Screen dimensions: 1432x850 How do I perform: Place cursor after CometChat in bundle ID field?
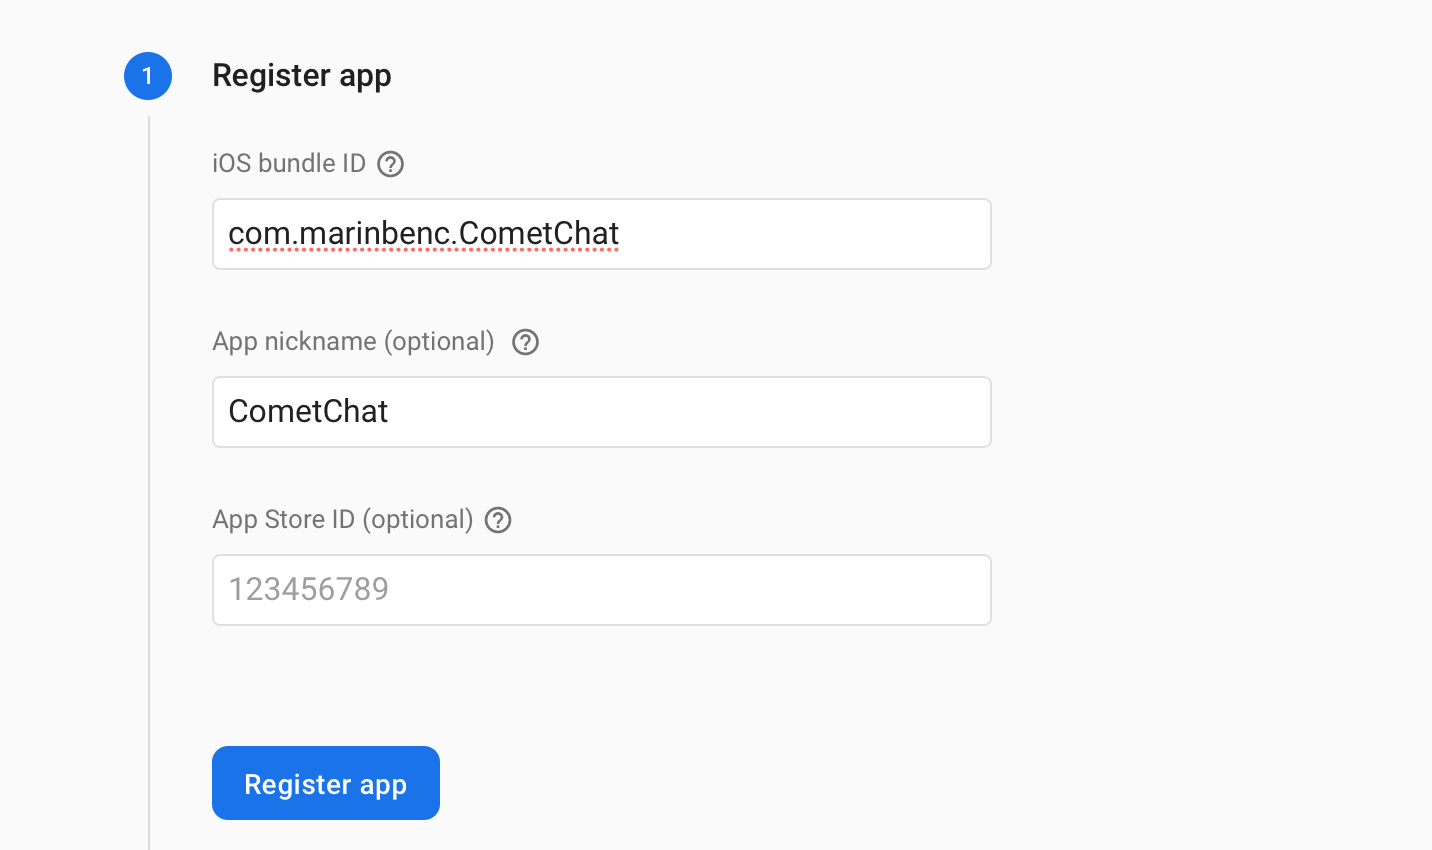tap(621, 234)
